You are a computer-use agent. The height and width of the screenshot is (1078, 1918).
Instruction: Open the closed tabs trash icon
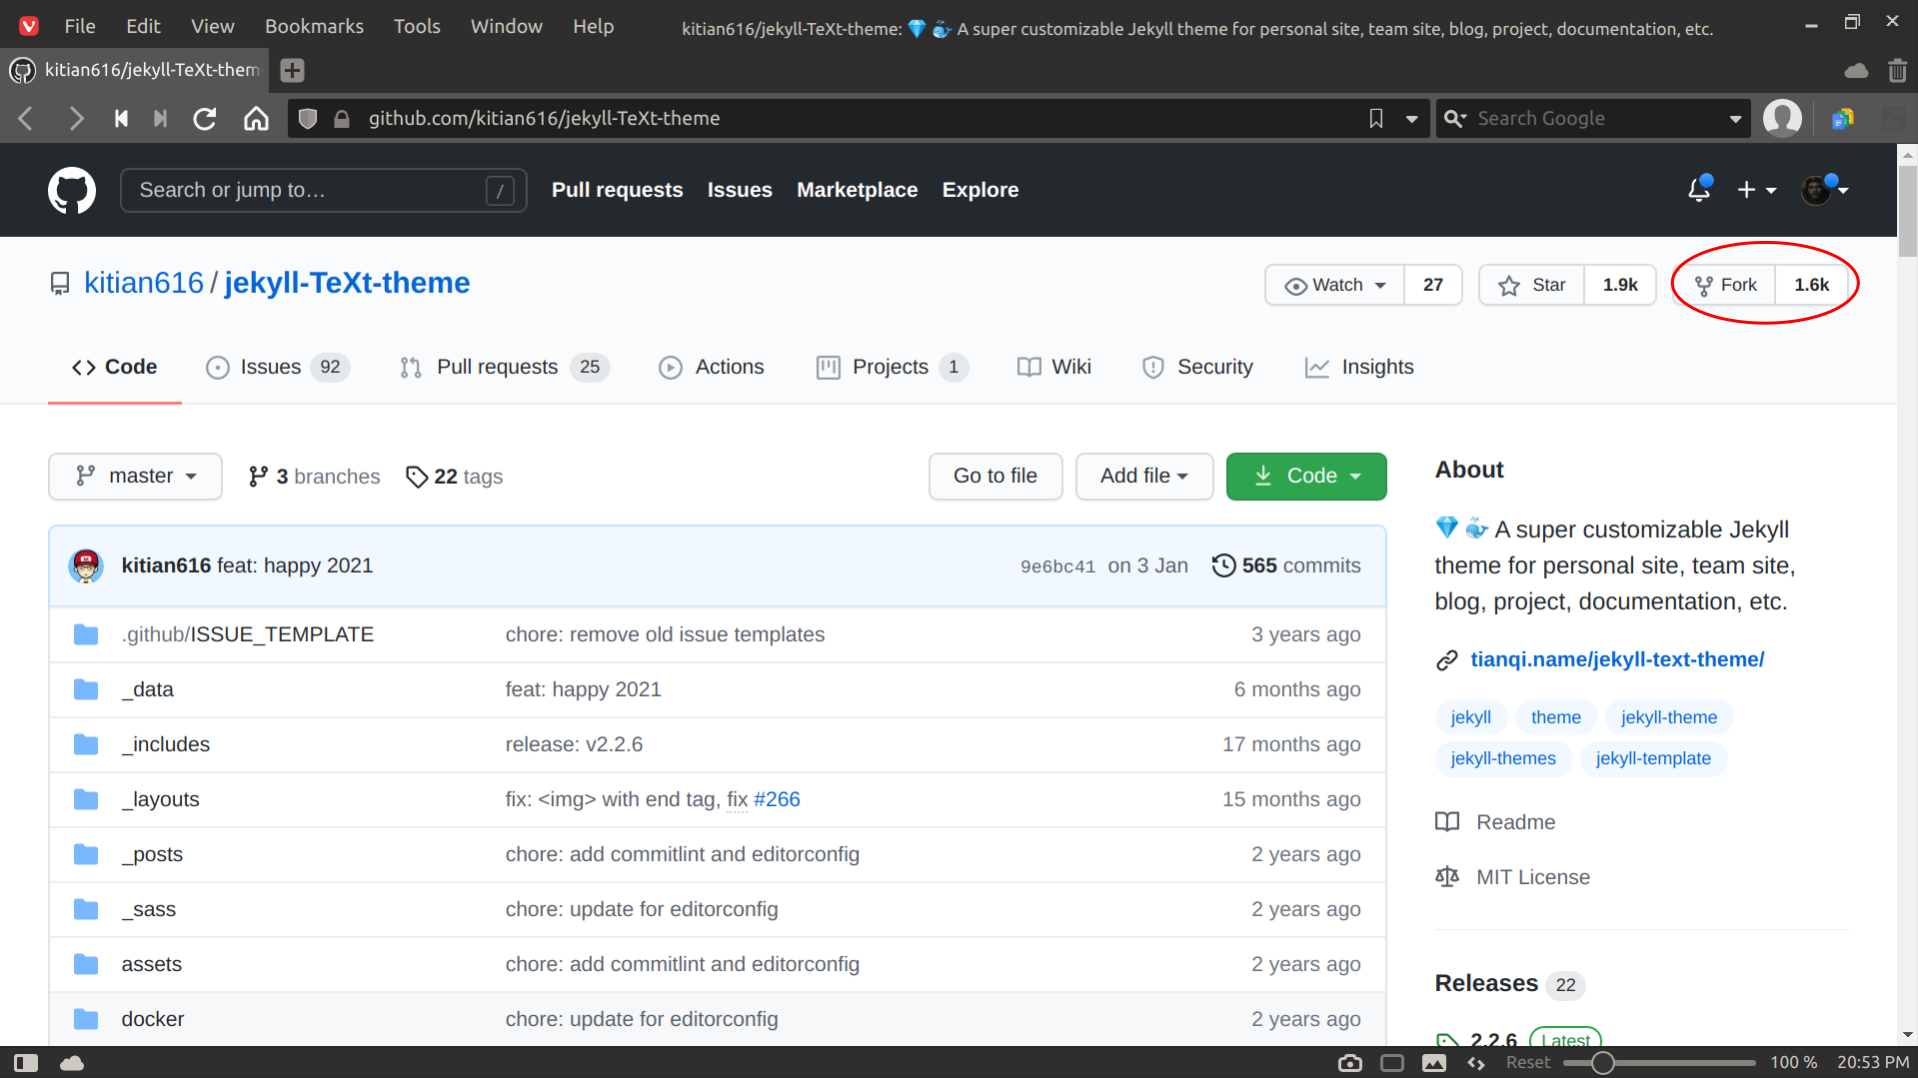[1896, 70]
